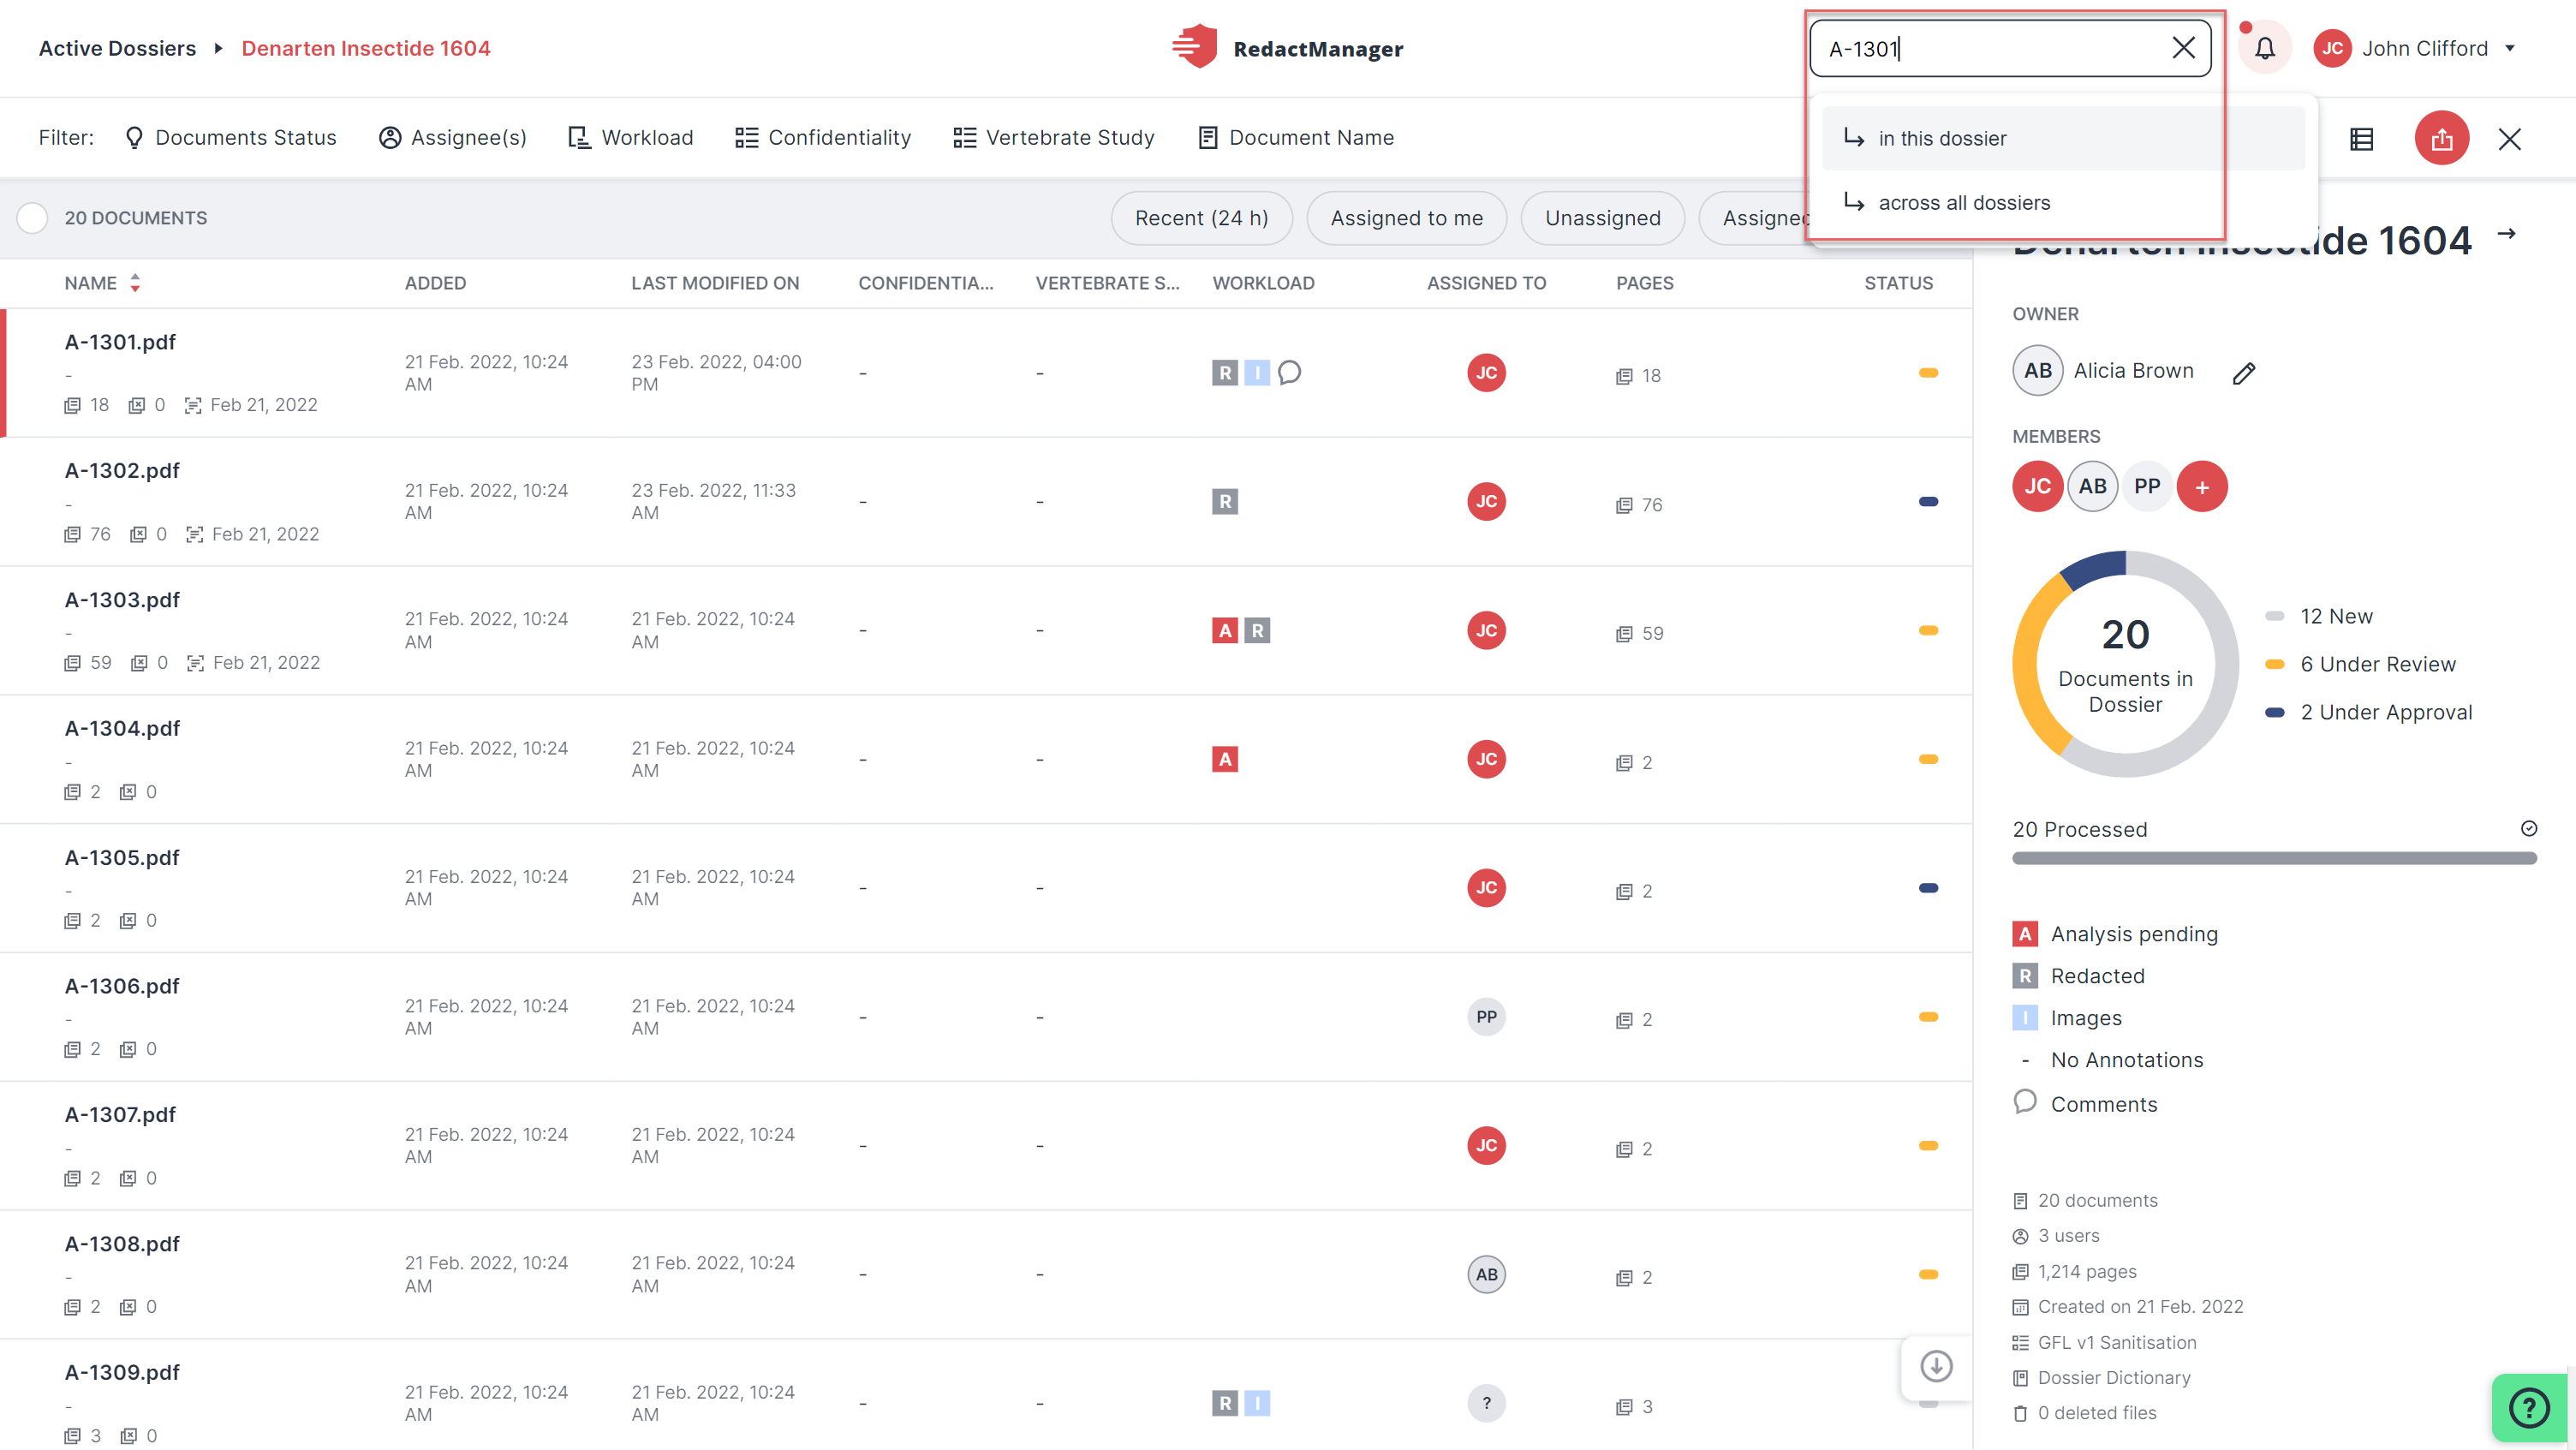This screenshot has height=1450, width=2576.
Task: Click the Analysis pending A badge on A-1304.pdf
Action: coord(1225,760)
